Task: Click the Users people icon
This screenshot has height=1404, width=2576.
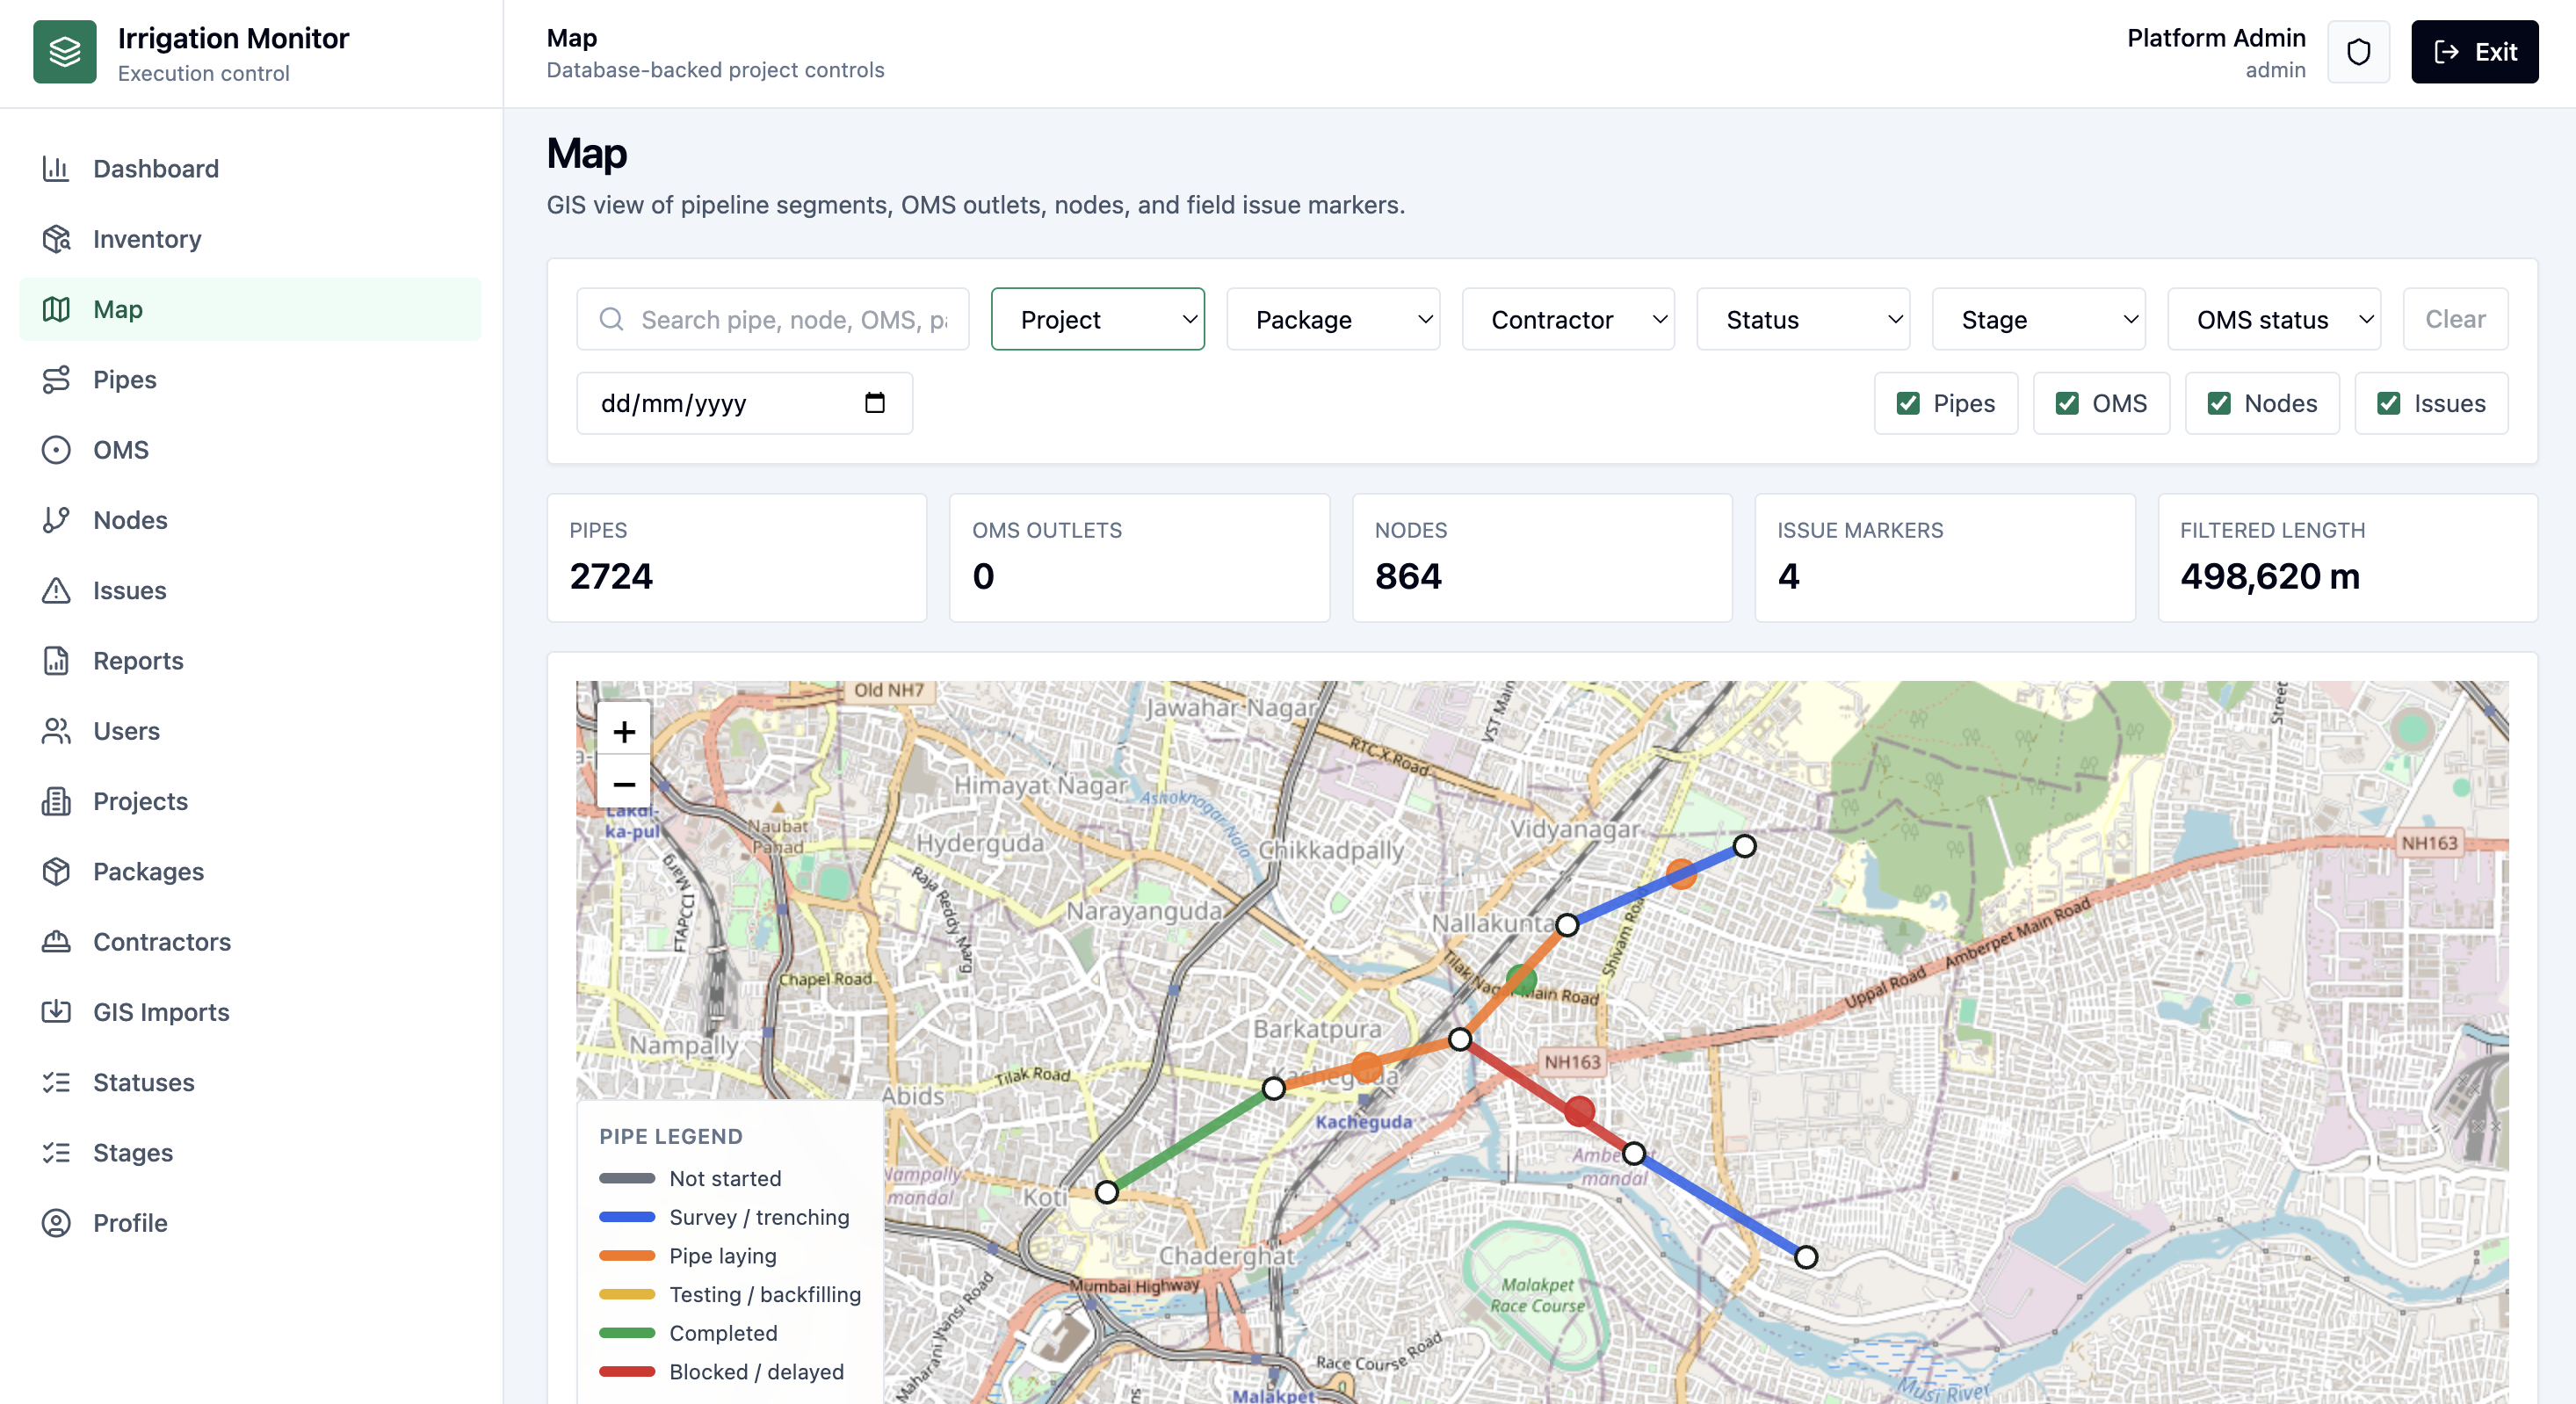Action: point(56,730)
